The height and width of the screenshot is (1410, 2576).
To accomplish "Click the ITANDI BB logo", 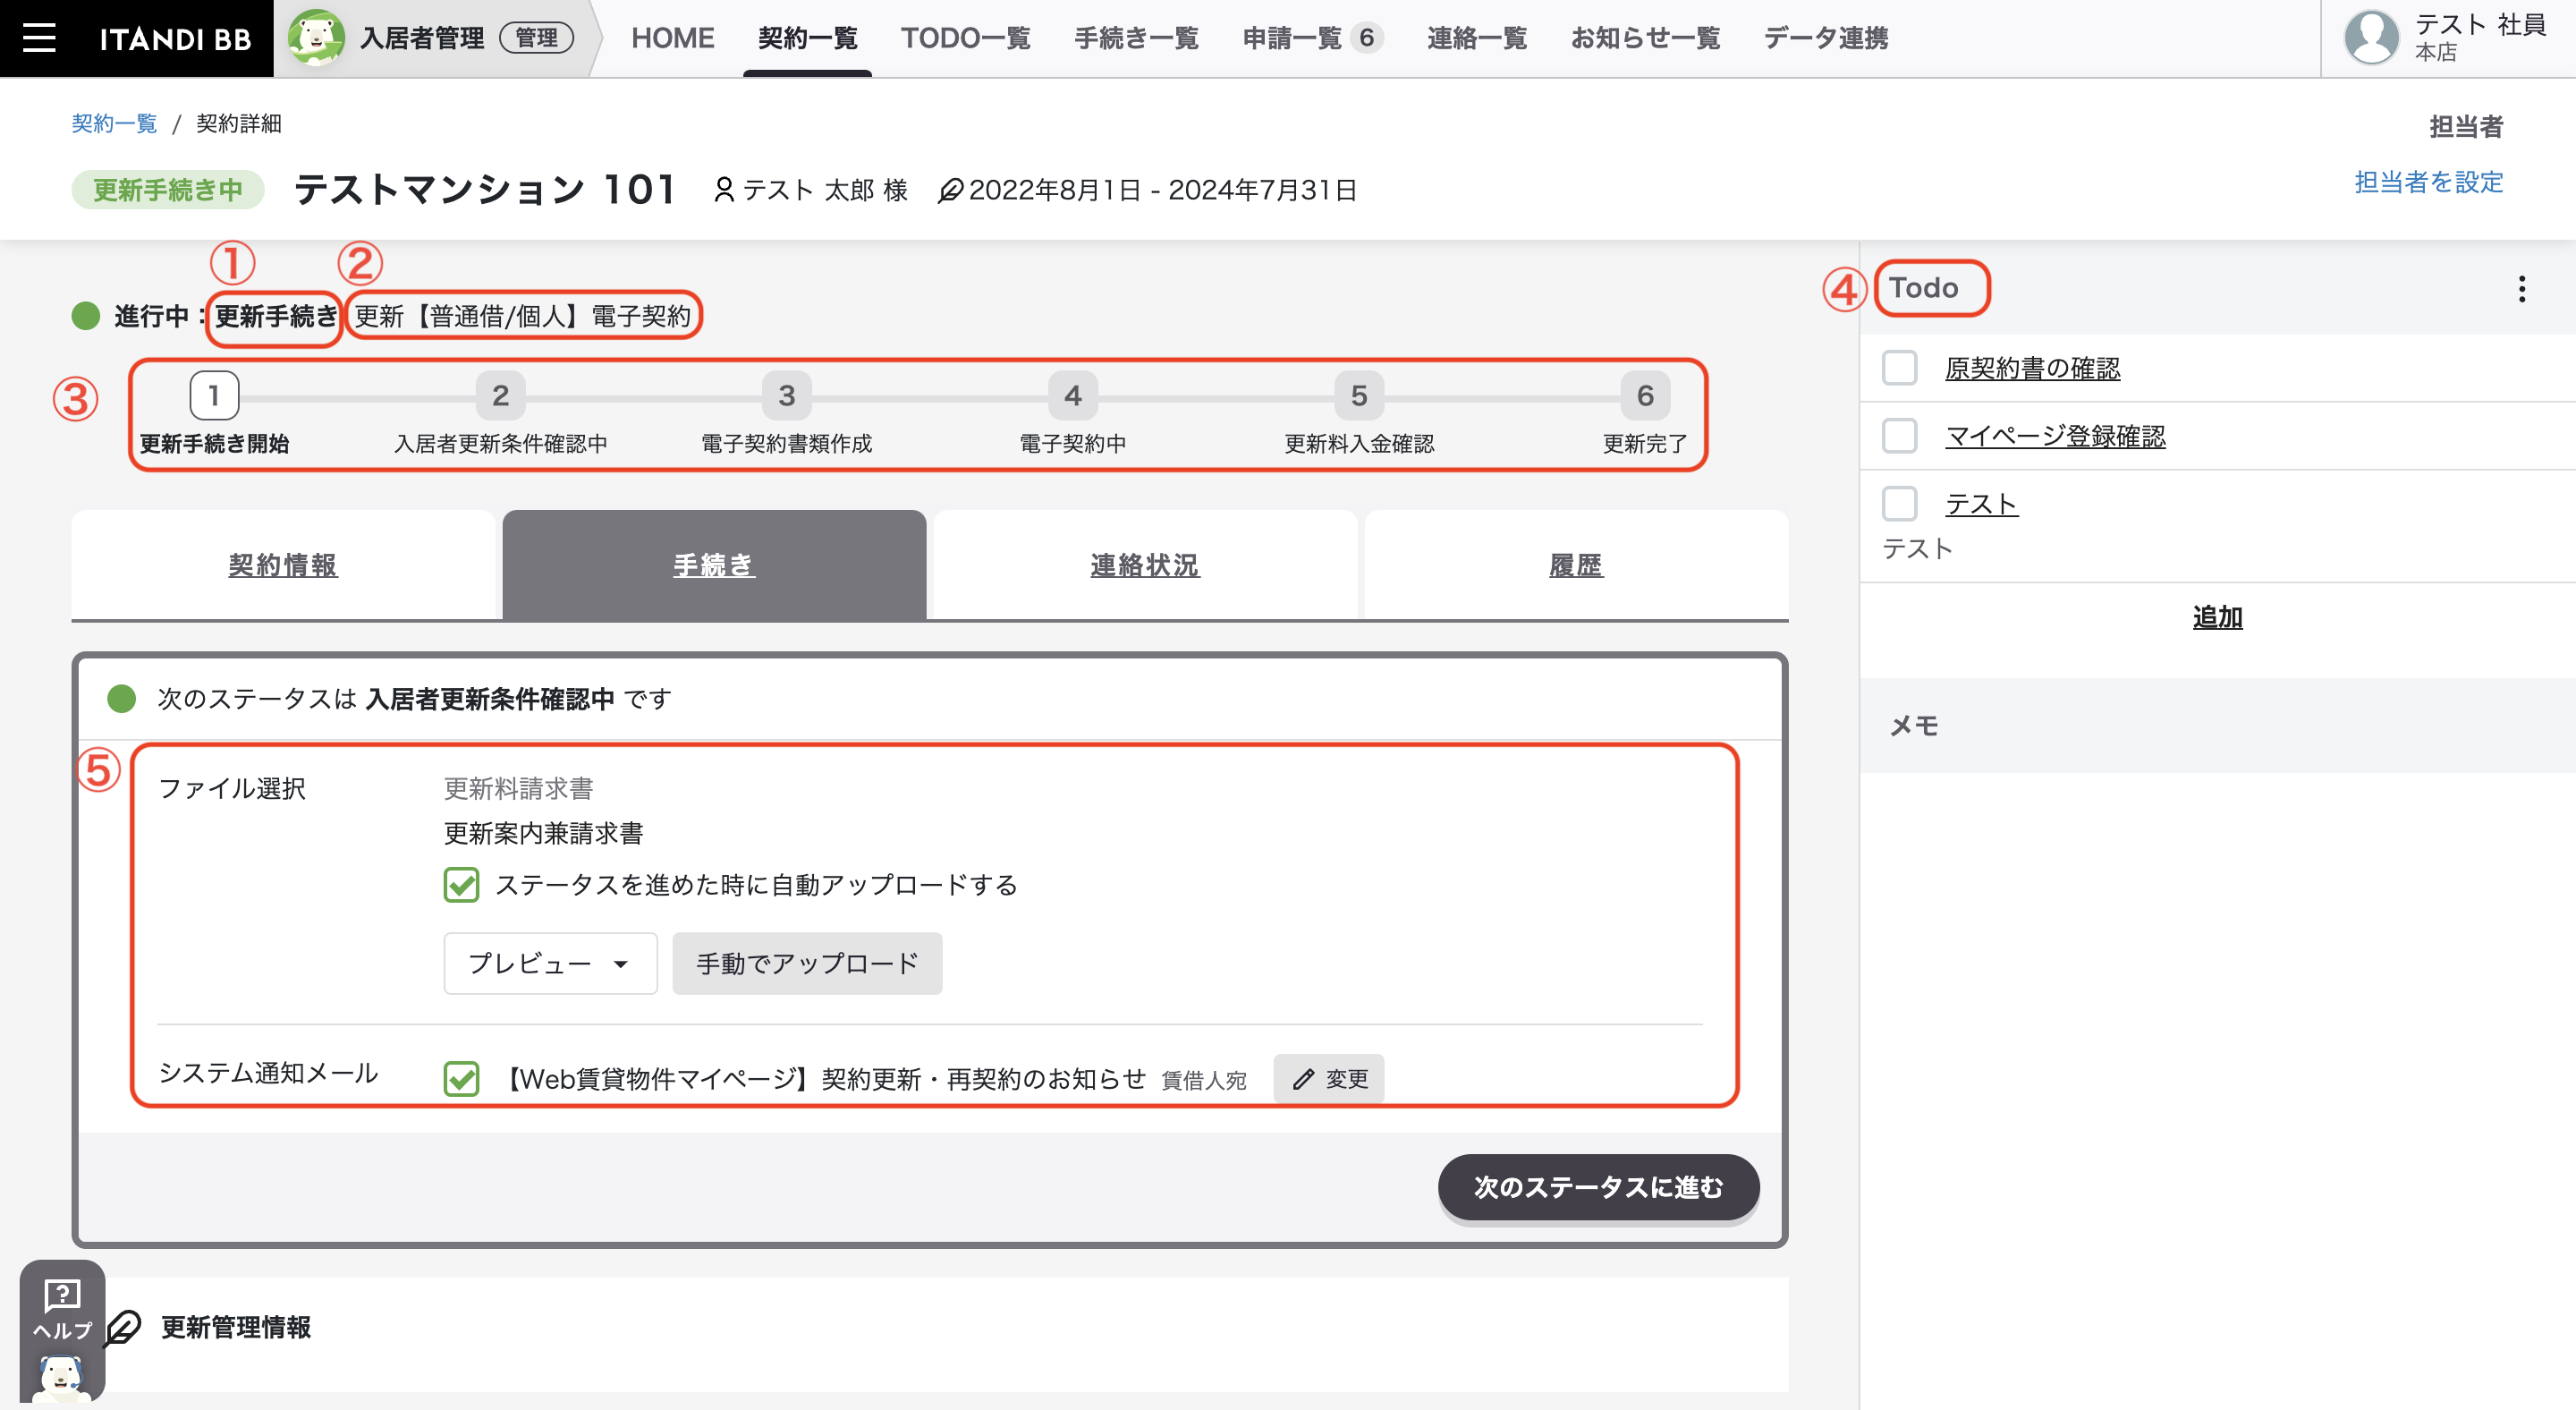I will click(x=175, y=39).
